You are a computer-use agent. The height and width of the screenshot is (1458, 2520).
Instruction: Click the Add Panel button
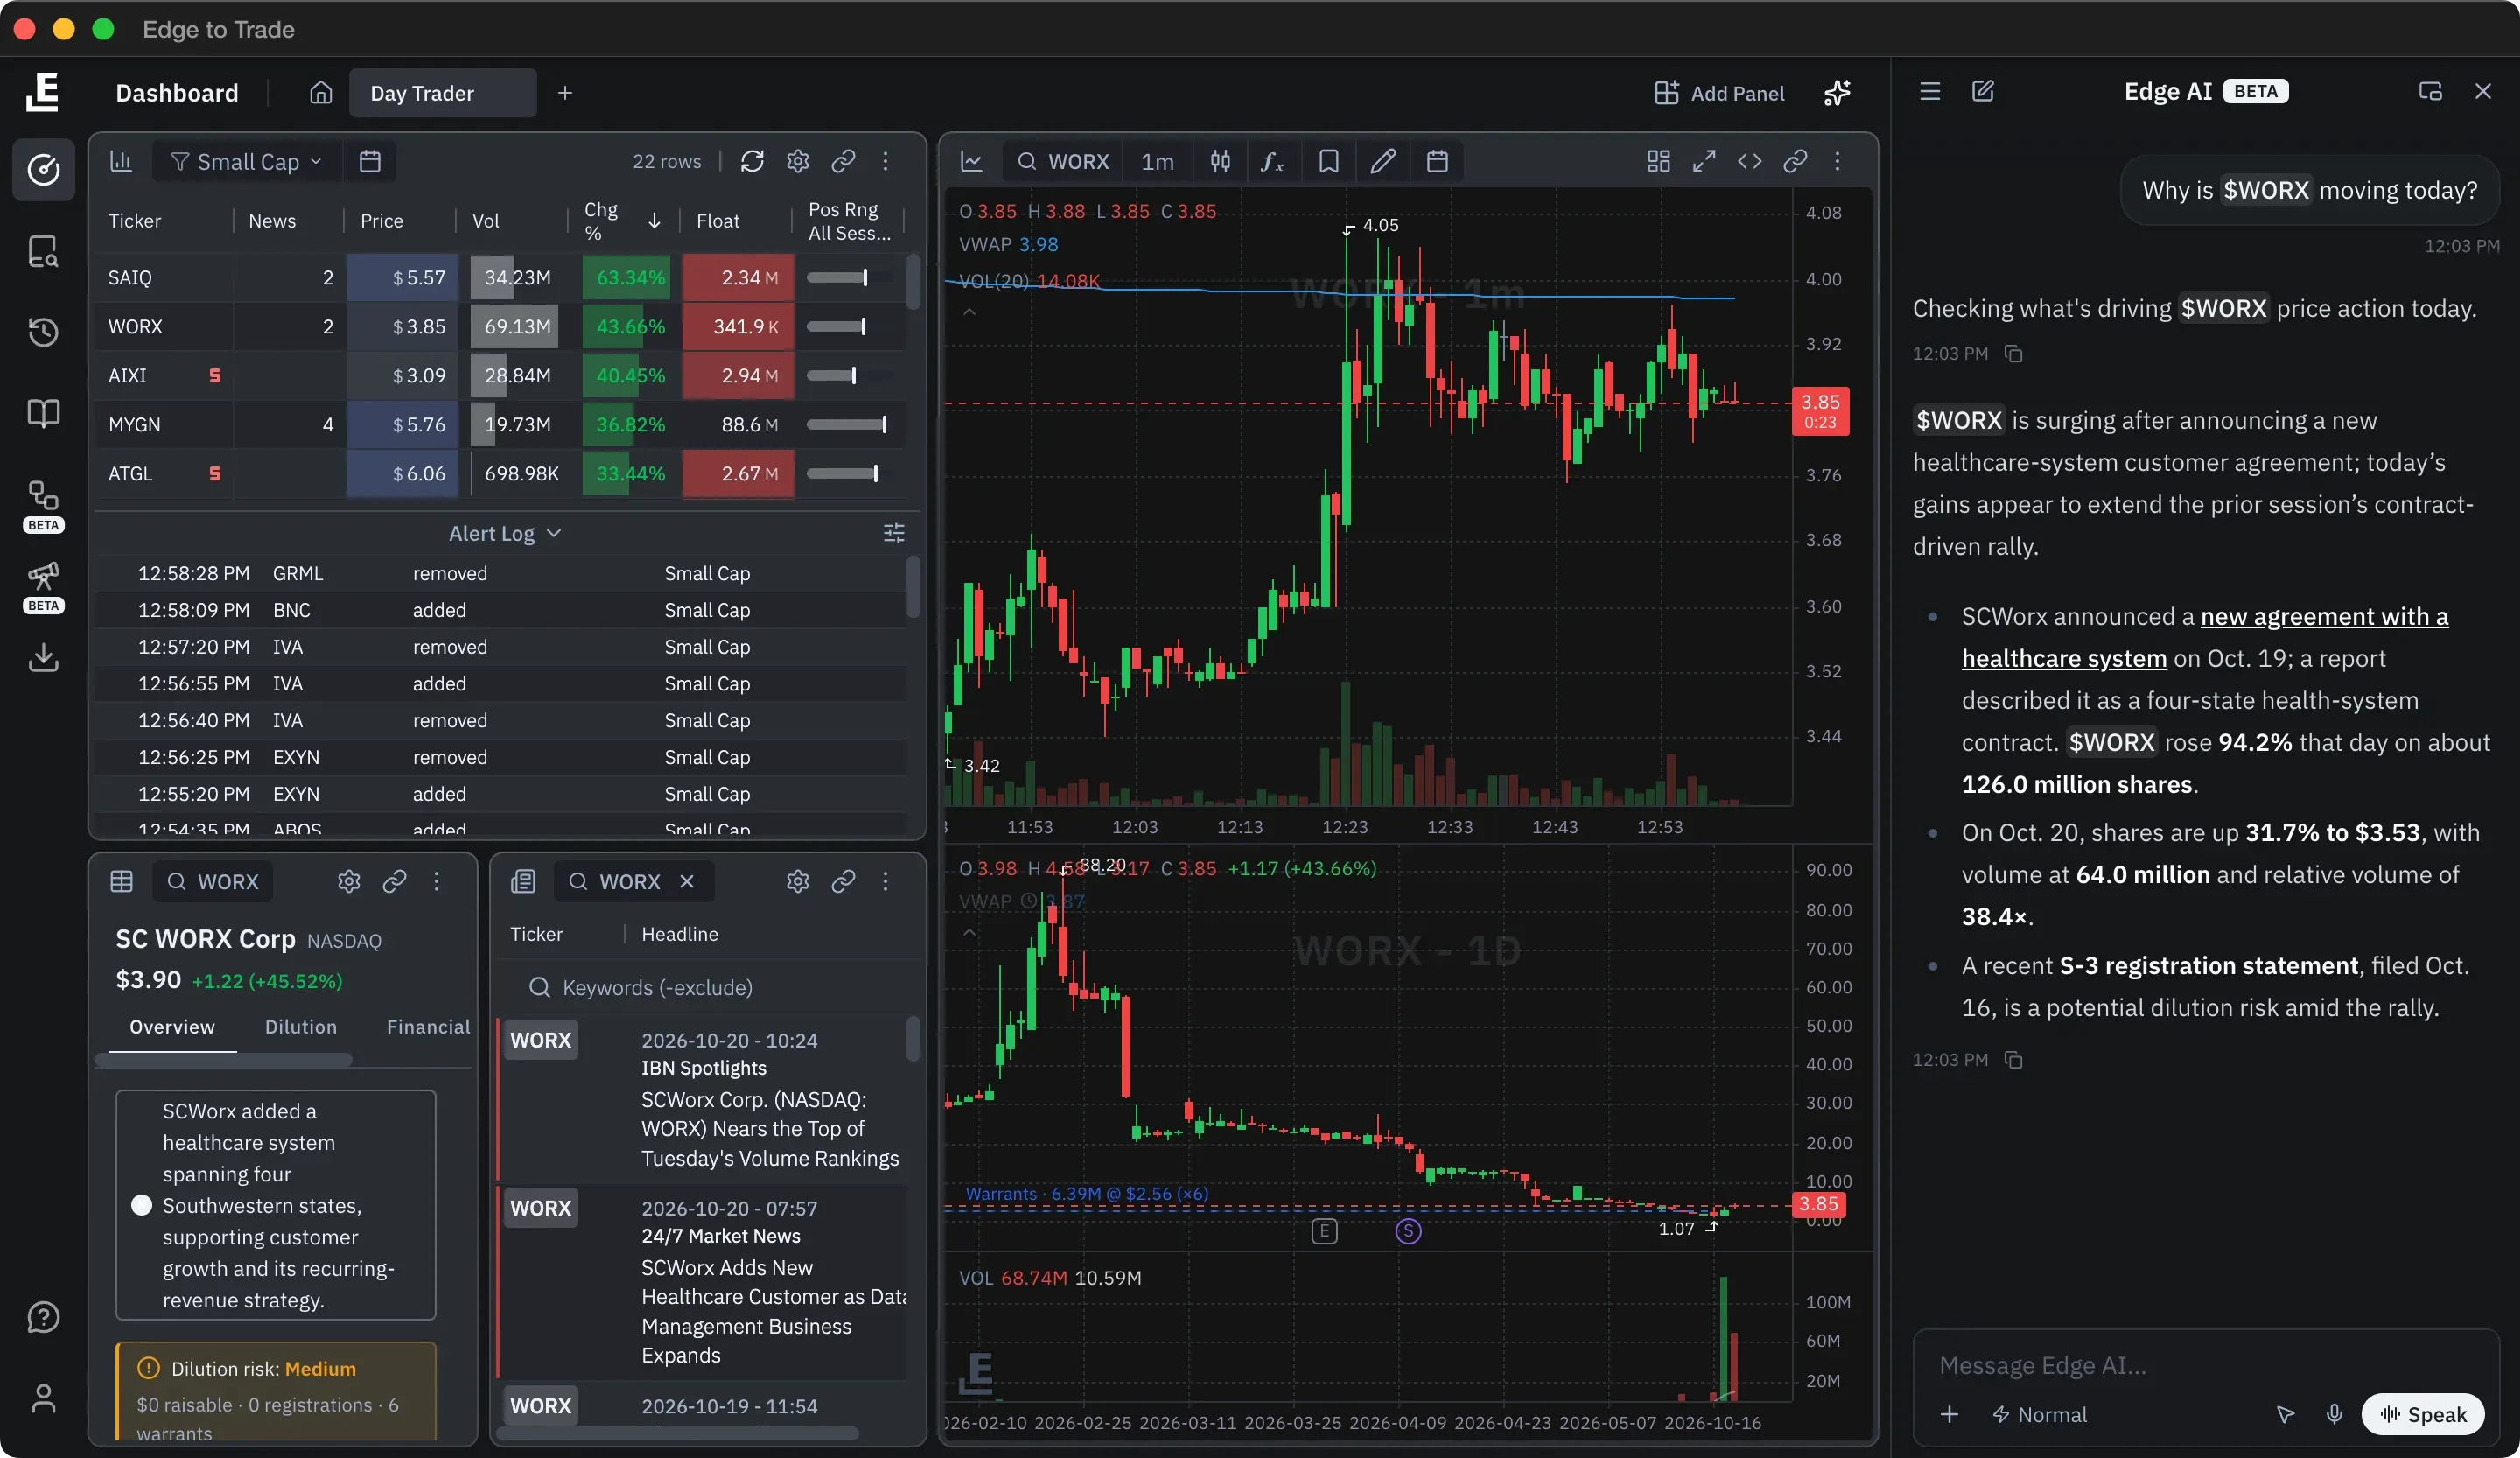pyautogui.click(x=1718, y=93)
